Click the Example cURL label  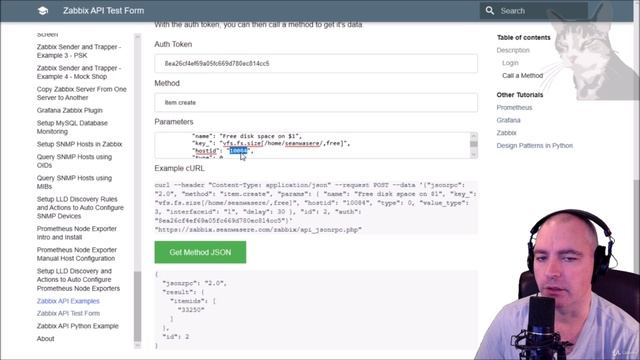pyautogui.click(x=180, y=168)
